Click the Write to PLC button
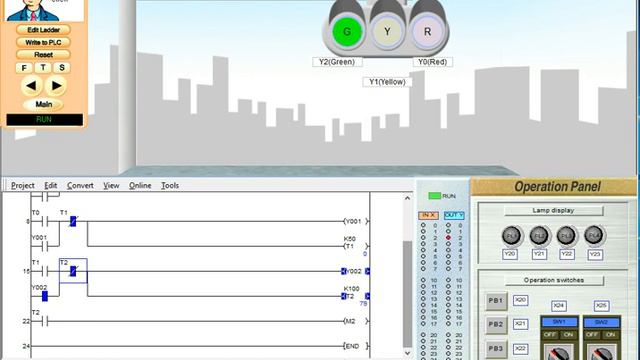640x360 pixels. point(44,42)
